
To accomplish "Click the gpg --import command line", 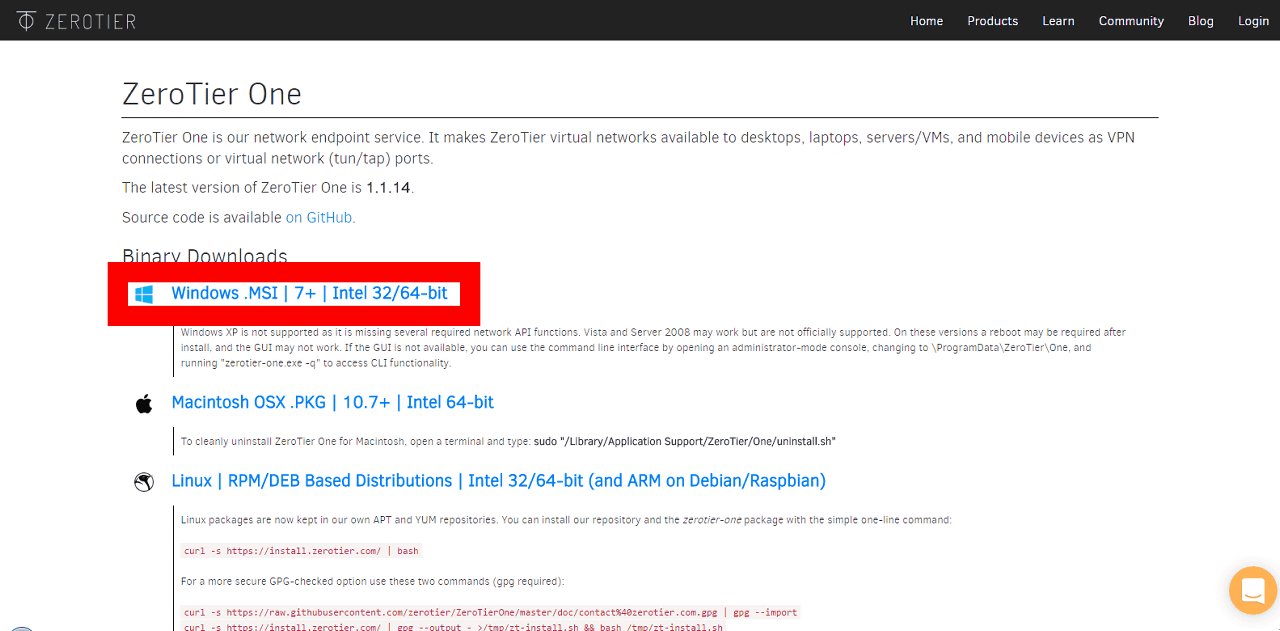I will tap(491, 612).
